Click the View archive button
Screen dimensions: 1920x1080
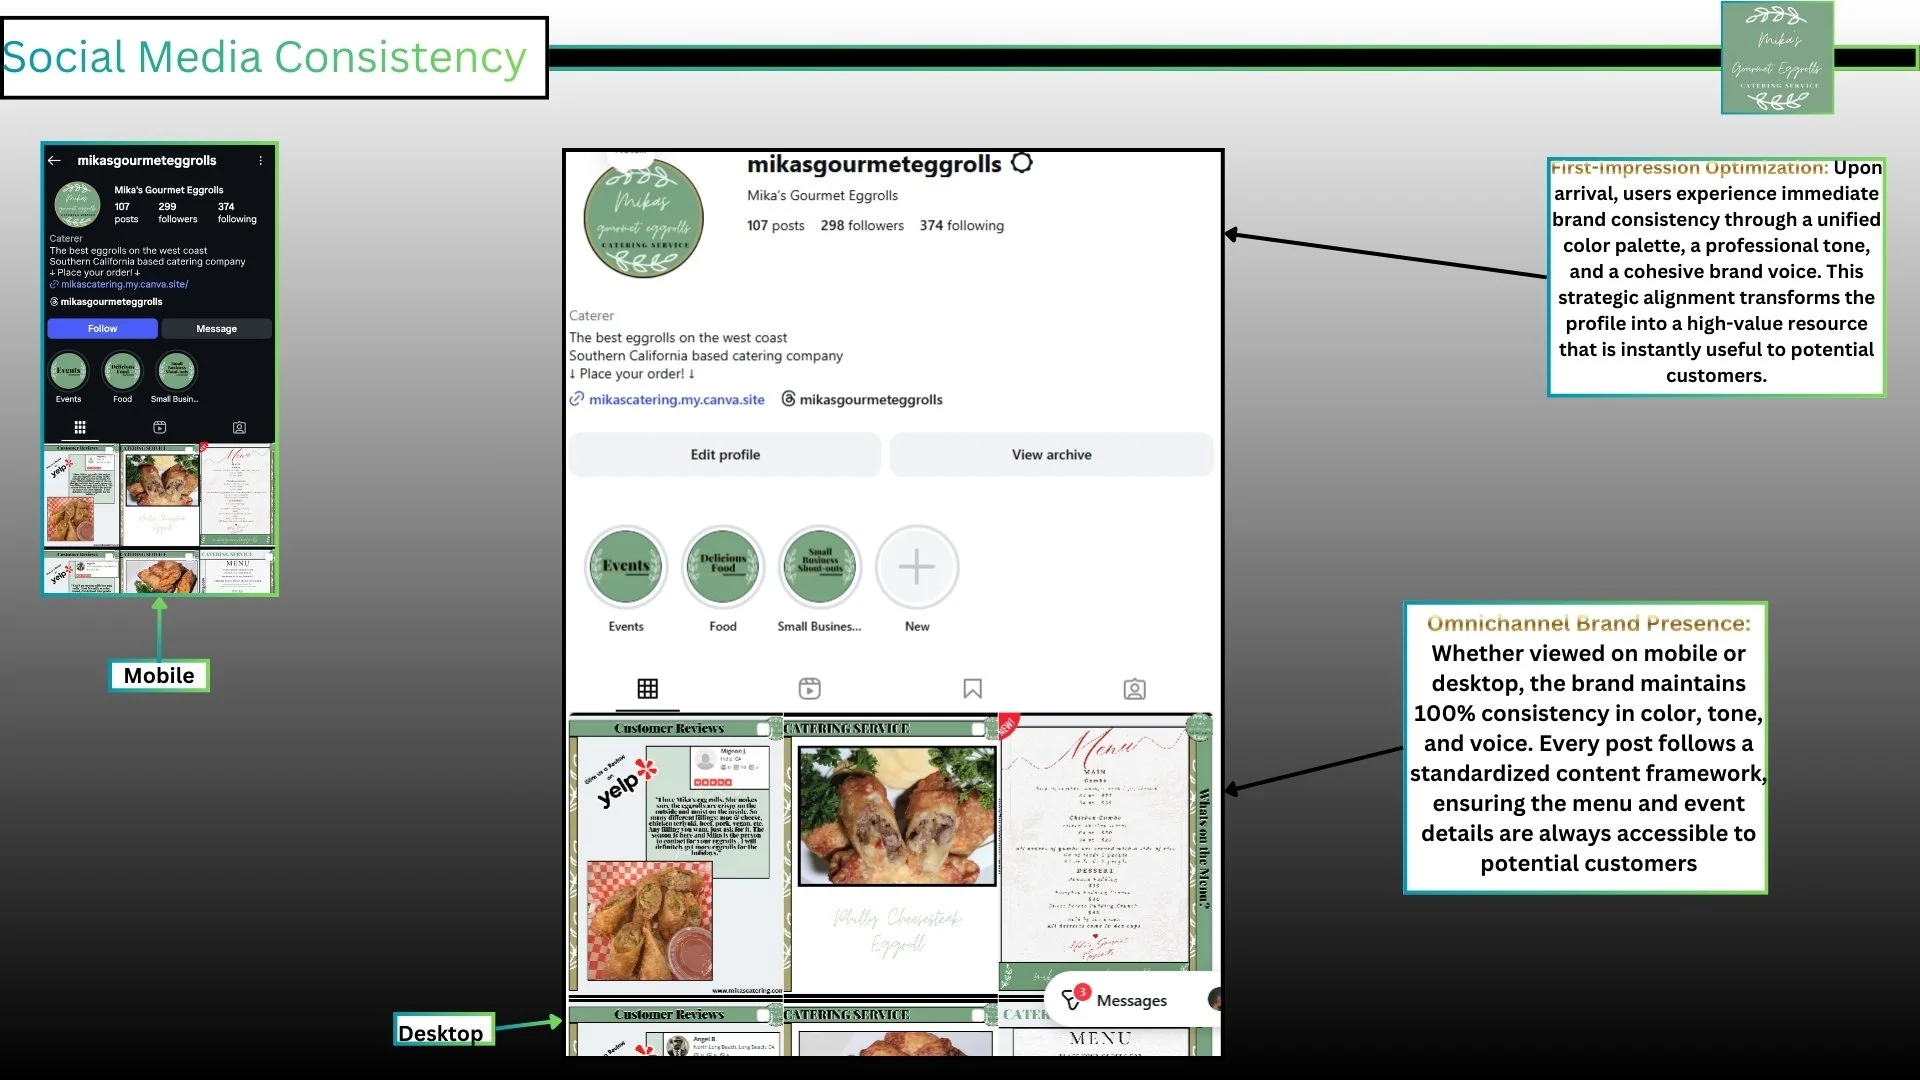coord(1051,455)
